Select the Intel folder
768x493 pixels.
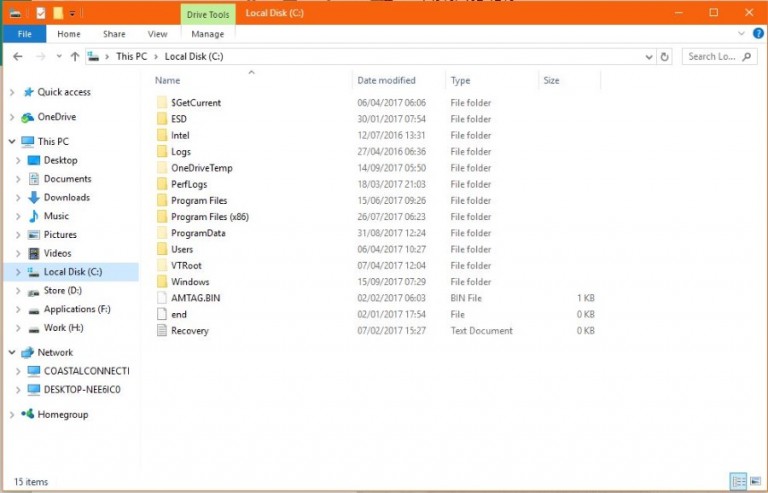pyautogui.click(x=180, y=135)
